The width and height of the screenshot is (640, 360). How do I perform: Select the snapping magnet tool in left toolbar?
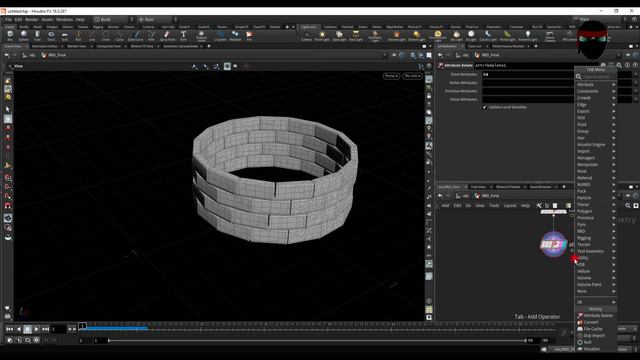pos(8,206)
